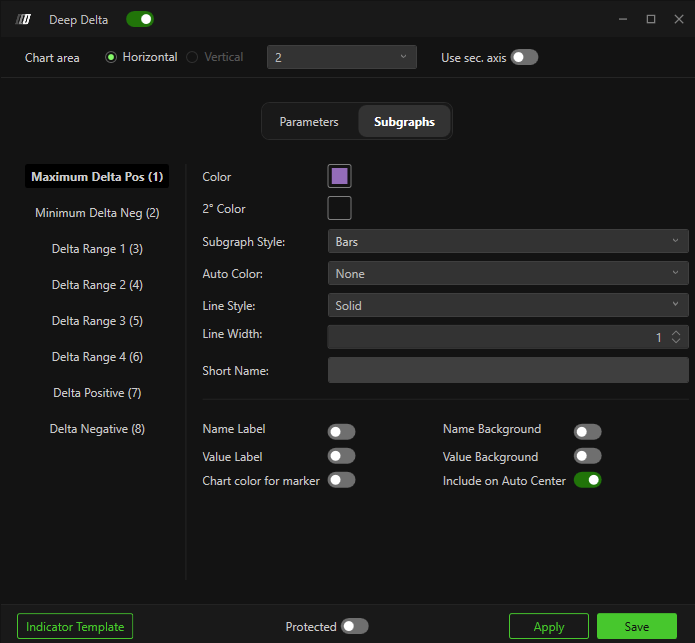Click the Short Name input field
Image resolution: width=695 pixels, height=643 pixels.
coord(507,370)
